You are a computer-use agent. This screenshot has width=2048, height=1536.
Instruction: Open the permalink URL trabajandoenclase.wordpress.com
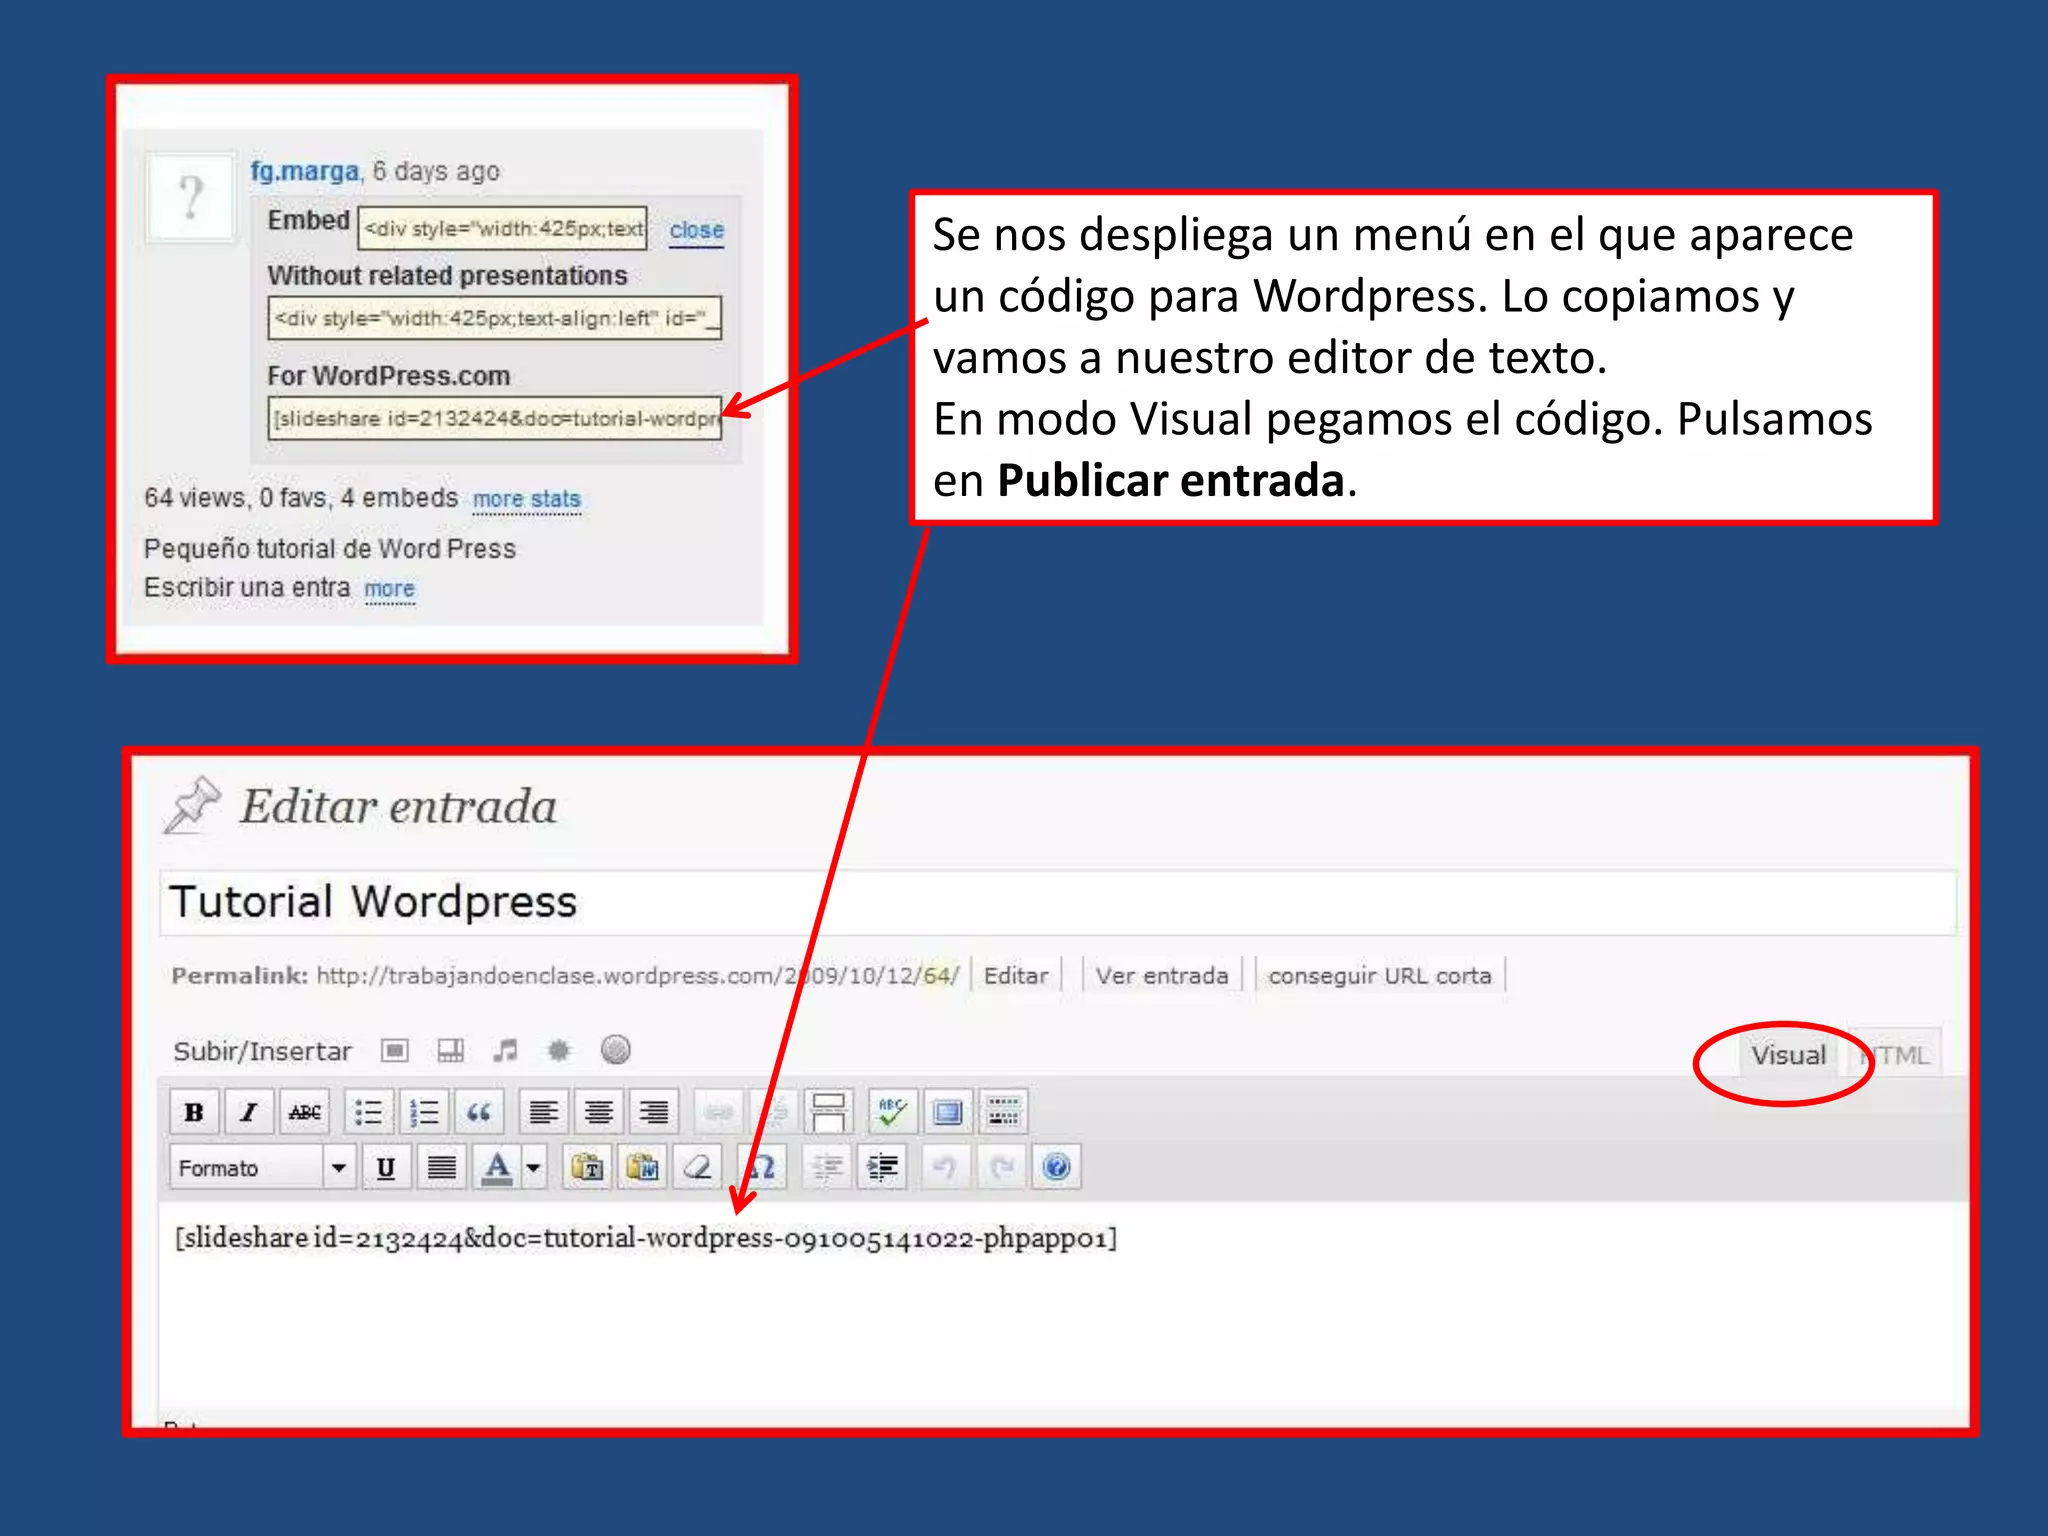tap(638, 975)
